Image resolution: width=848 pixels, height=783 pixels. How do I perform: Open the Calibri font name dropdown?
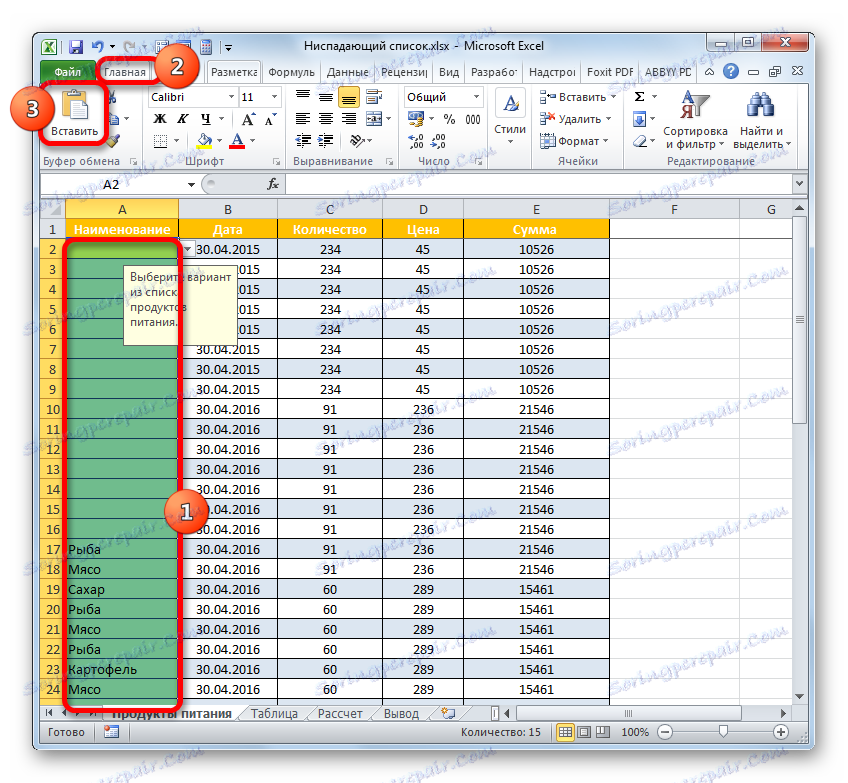[x=231, y=97]
